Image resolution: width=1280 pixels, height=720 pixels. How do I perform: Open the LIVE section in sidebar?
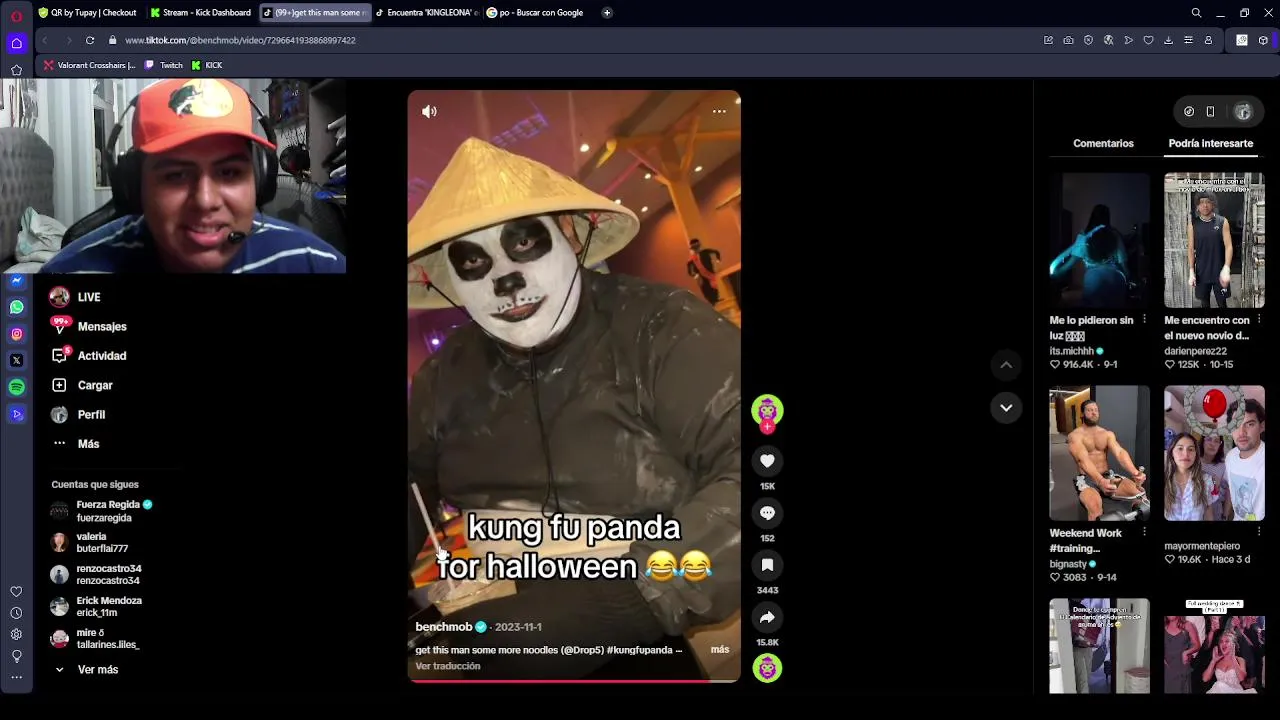[89, 297]
